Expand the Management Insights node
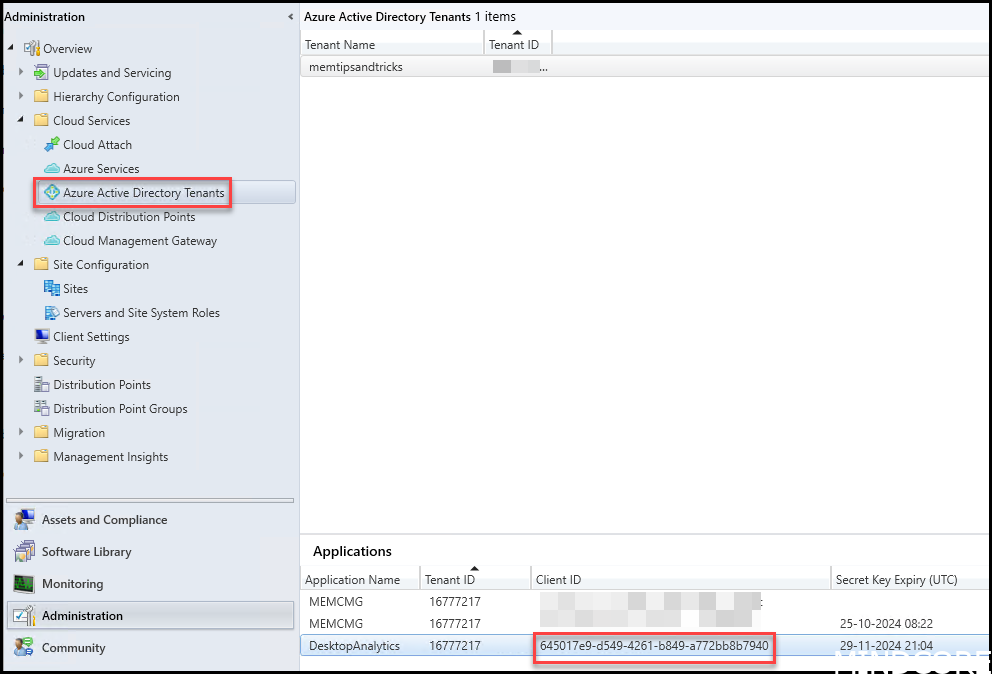This screenshot has height=674, width=992. tap(21, 456)
